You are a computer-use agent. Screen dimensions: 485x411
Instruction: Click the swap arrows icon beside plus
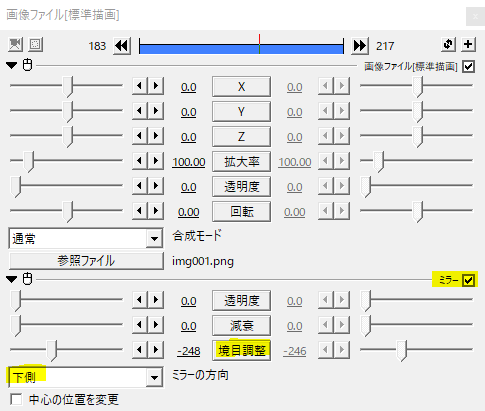tap(448, 44)
